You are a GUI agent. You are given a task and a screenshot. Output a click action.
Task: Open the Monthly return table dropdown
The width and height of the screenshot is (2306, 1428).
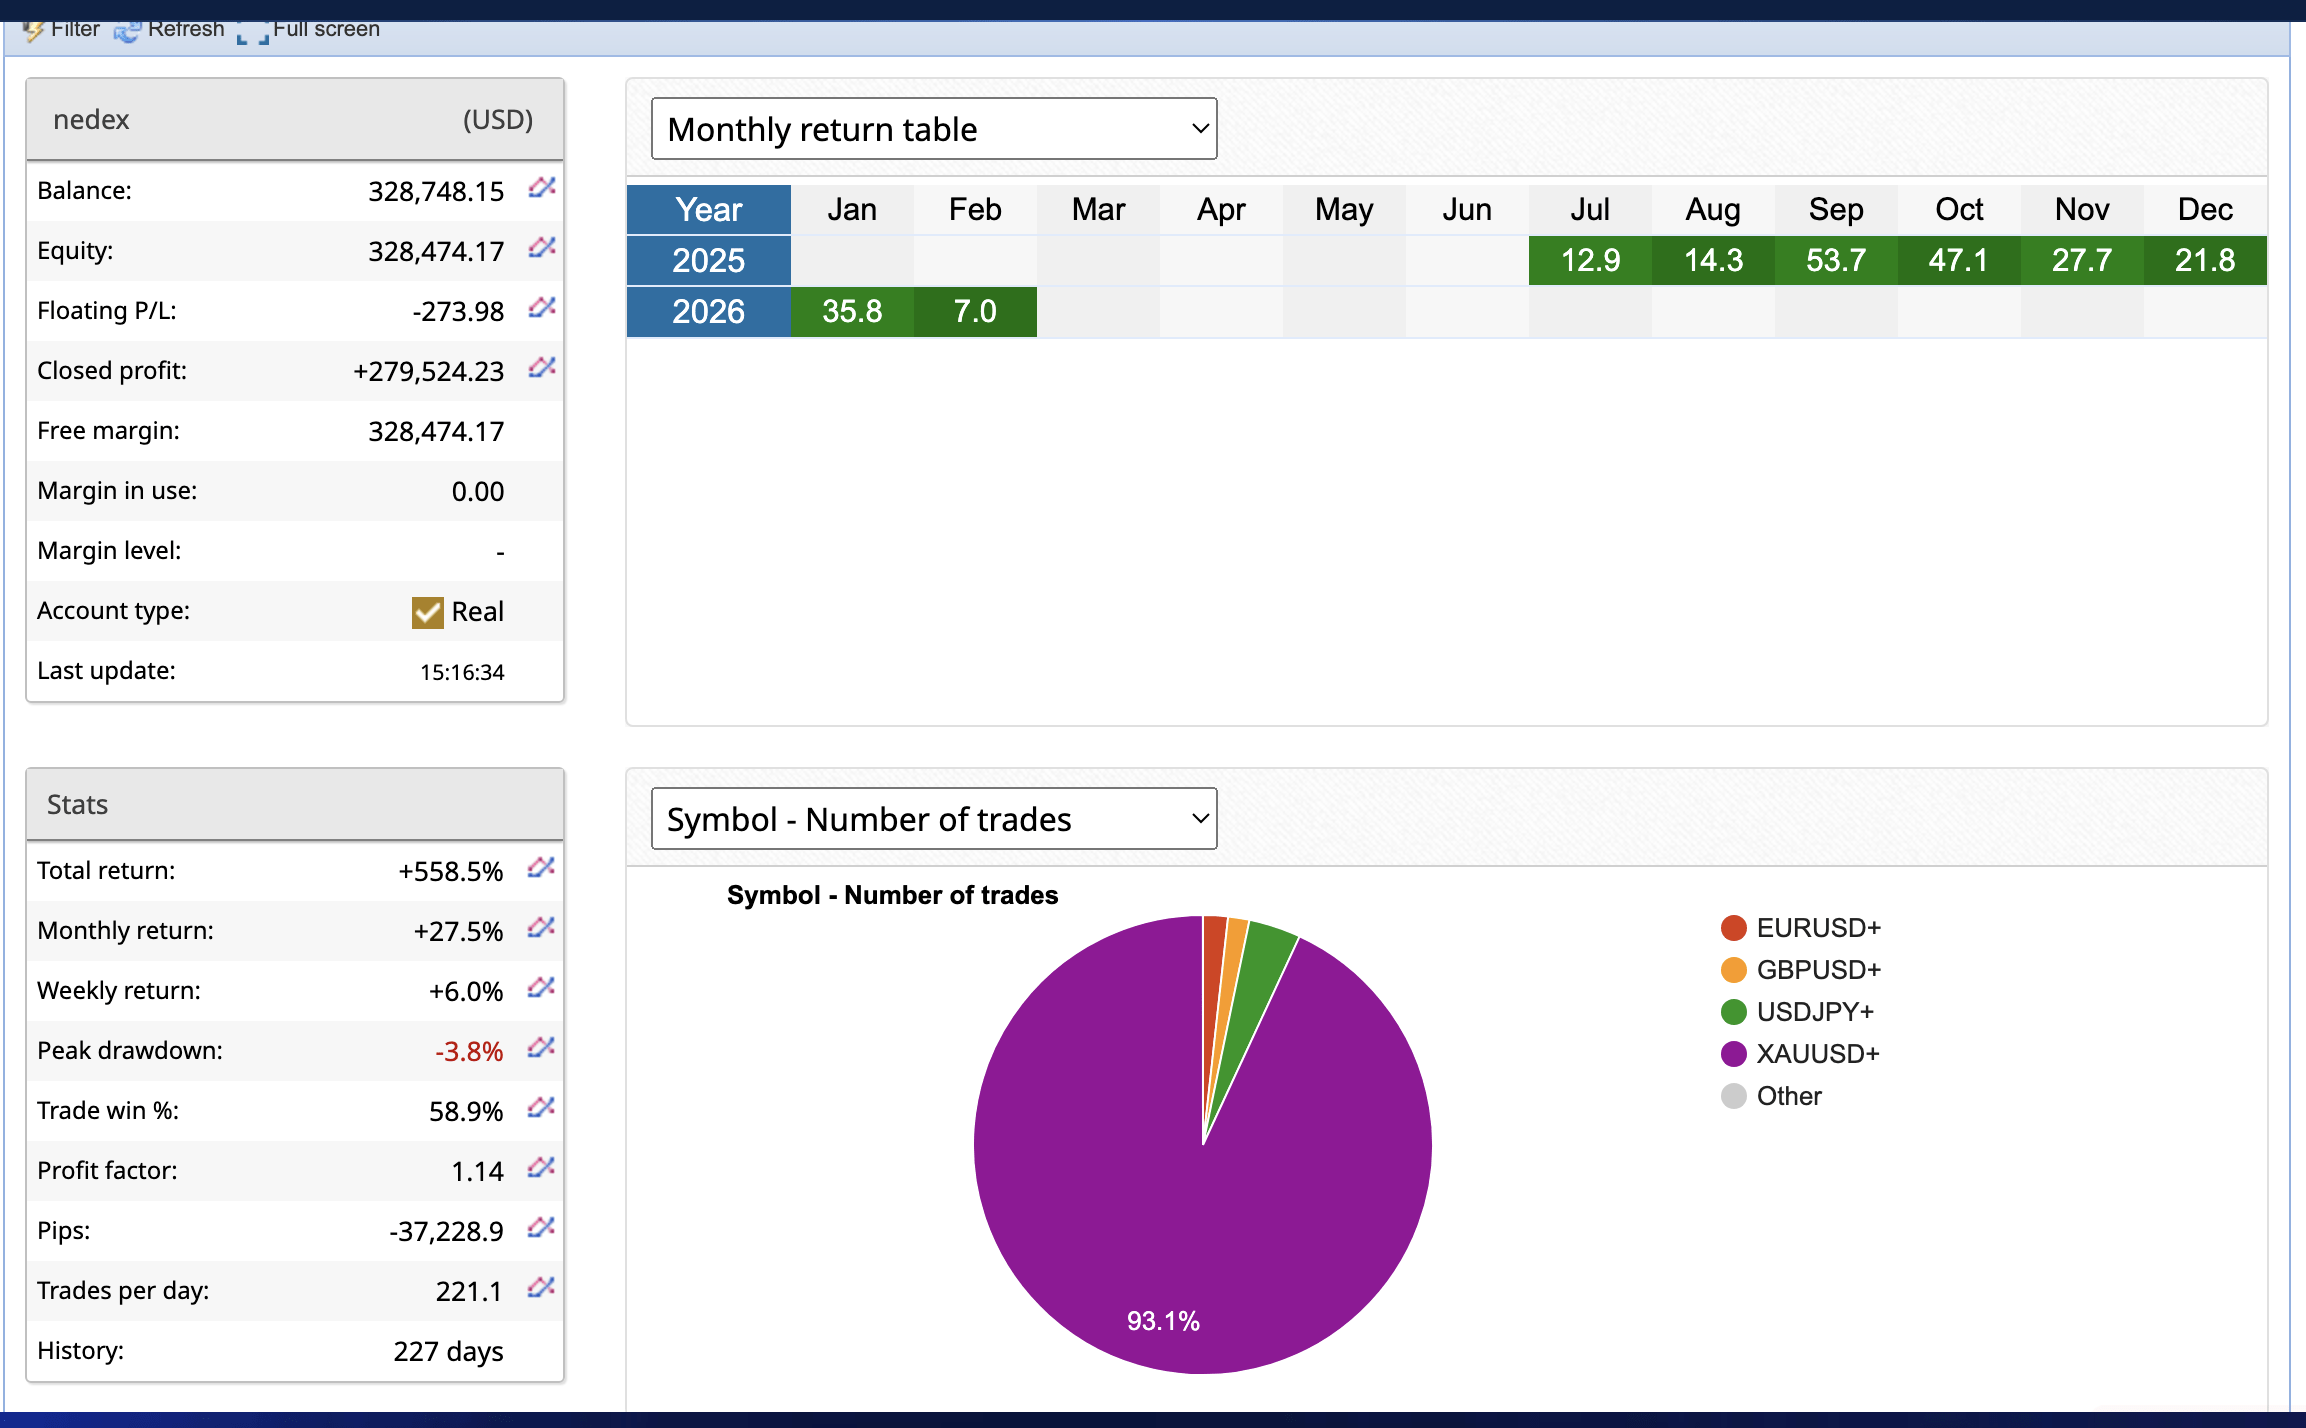click(x=933, y=128)
